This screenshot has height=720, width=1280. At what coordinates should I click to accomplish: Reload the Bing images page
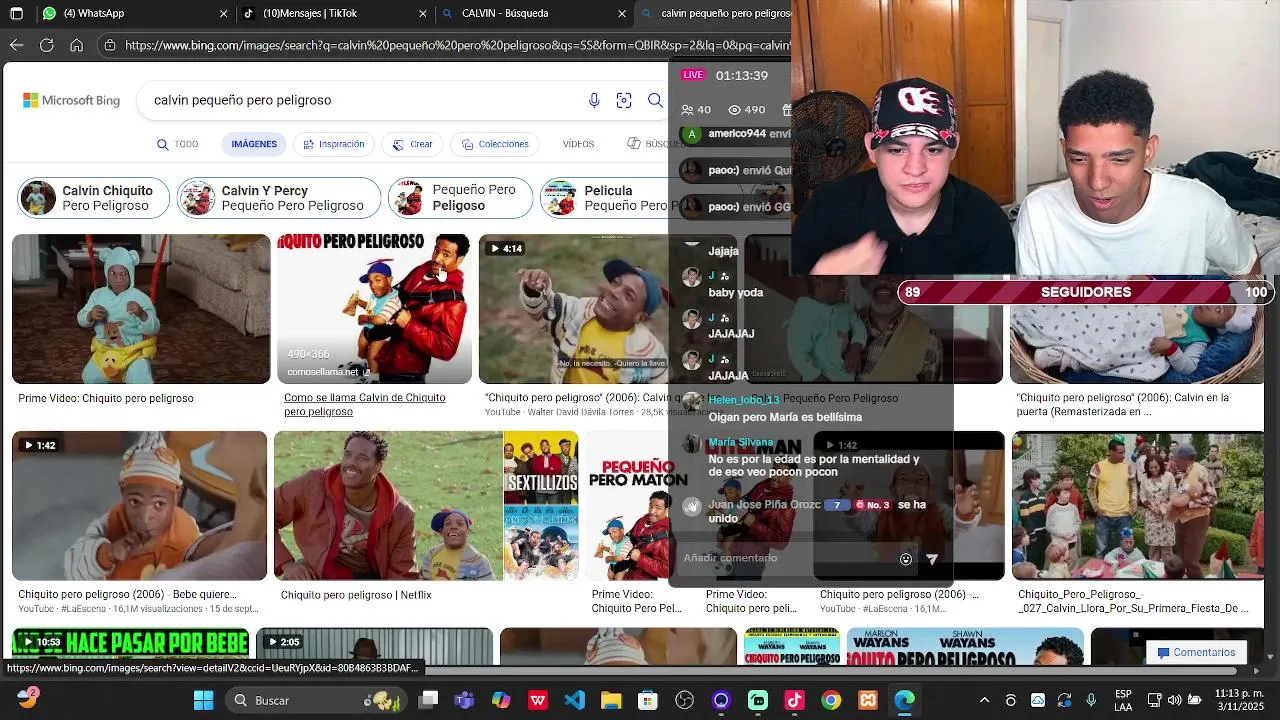click(x=46, y=45)
